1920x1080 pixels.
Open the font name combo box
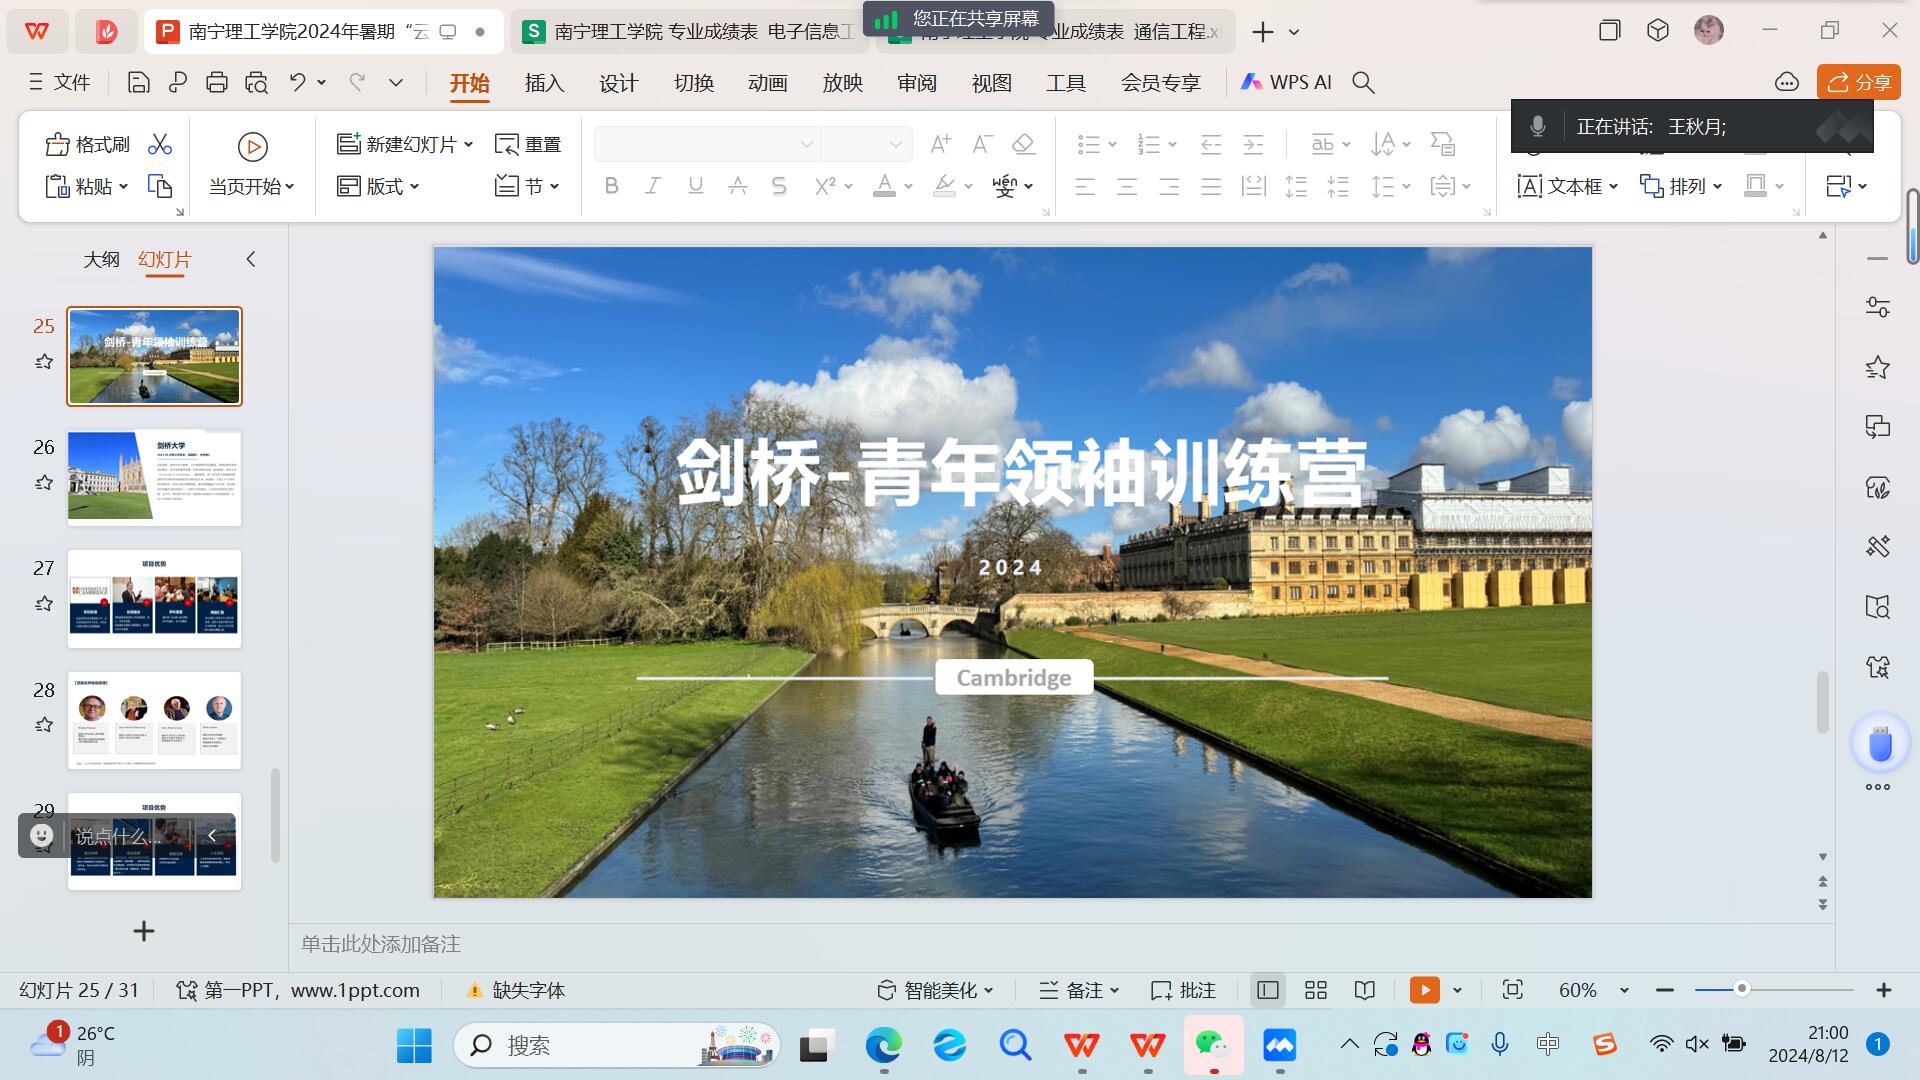coord(707,145)
